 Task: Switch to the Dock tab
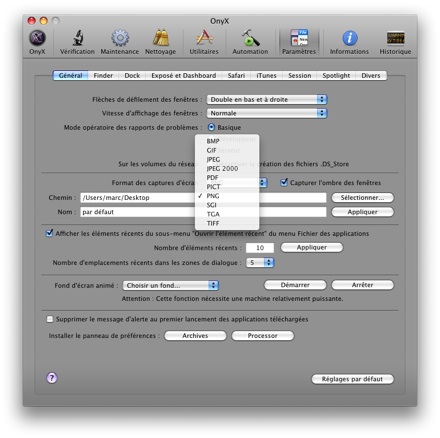(132, 76)
